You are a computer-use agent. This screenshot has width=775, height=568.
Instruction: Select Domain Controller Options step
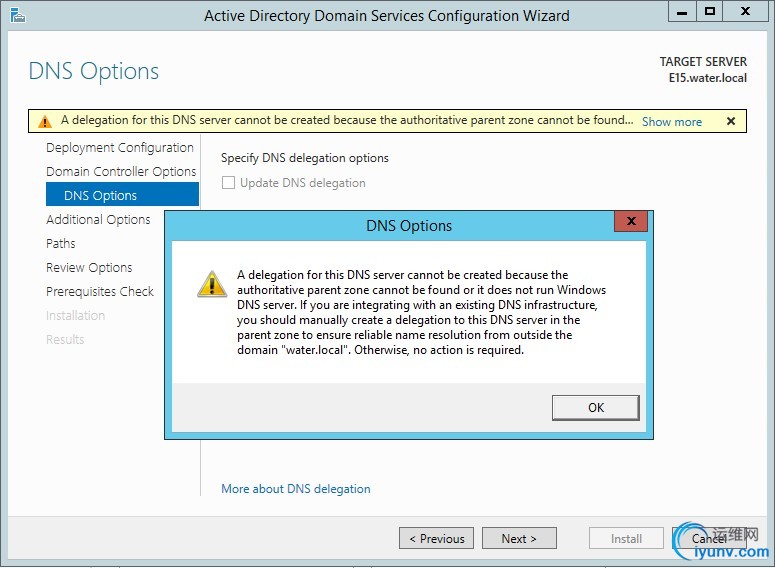121,172
